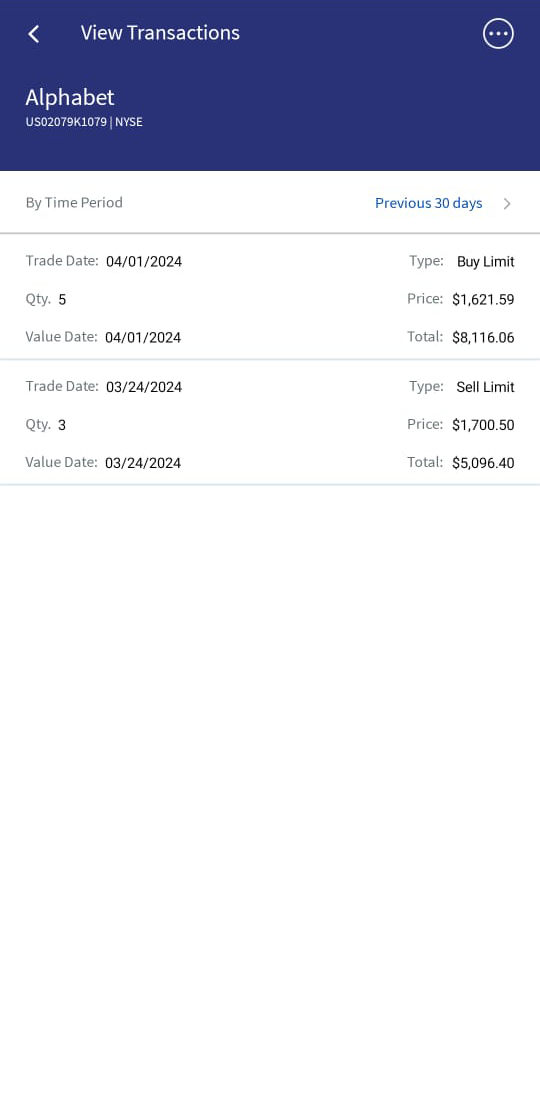Select the View Transactions title
This screenshot has width=540, height=1114.
point(160,33)
